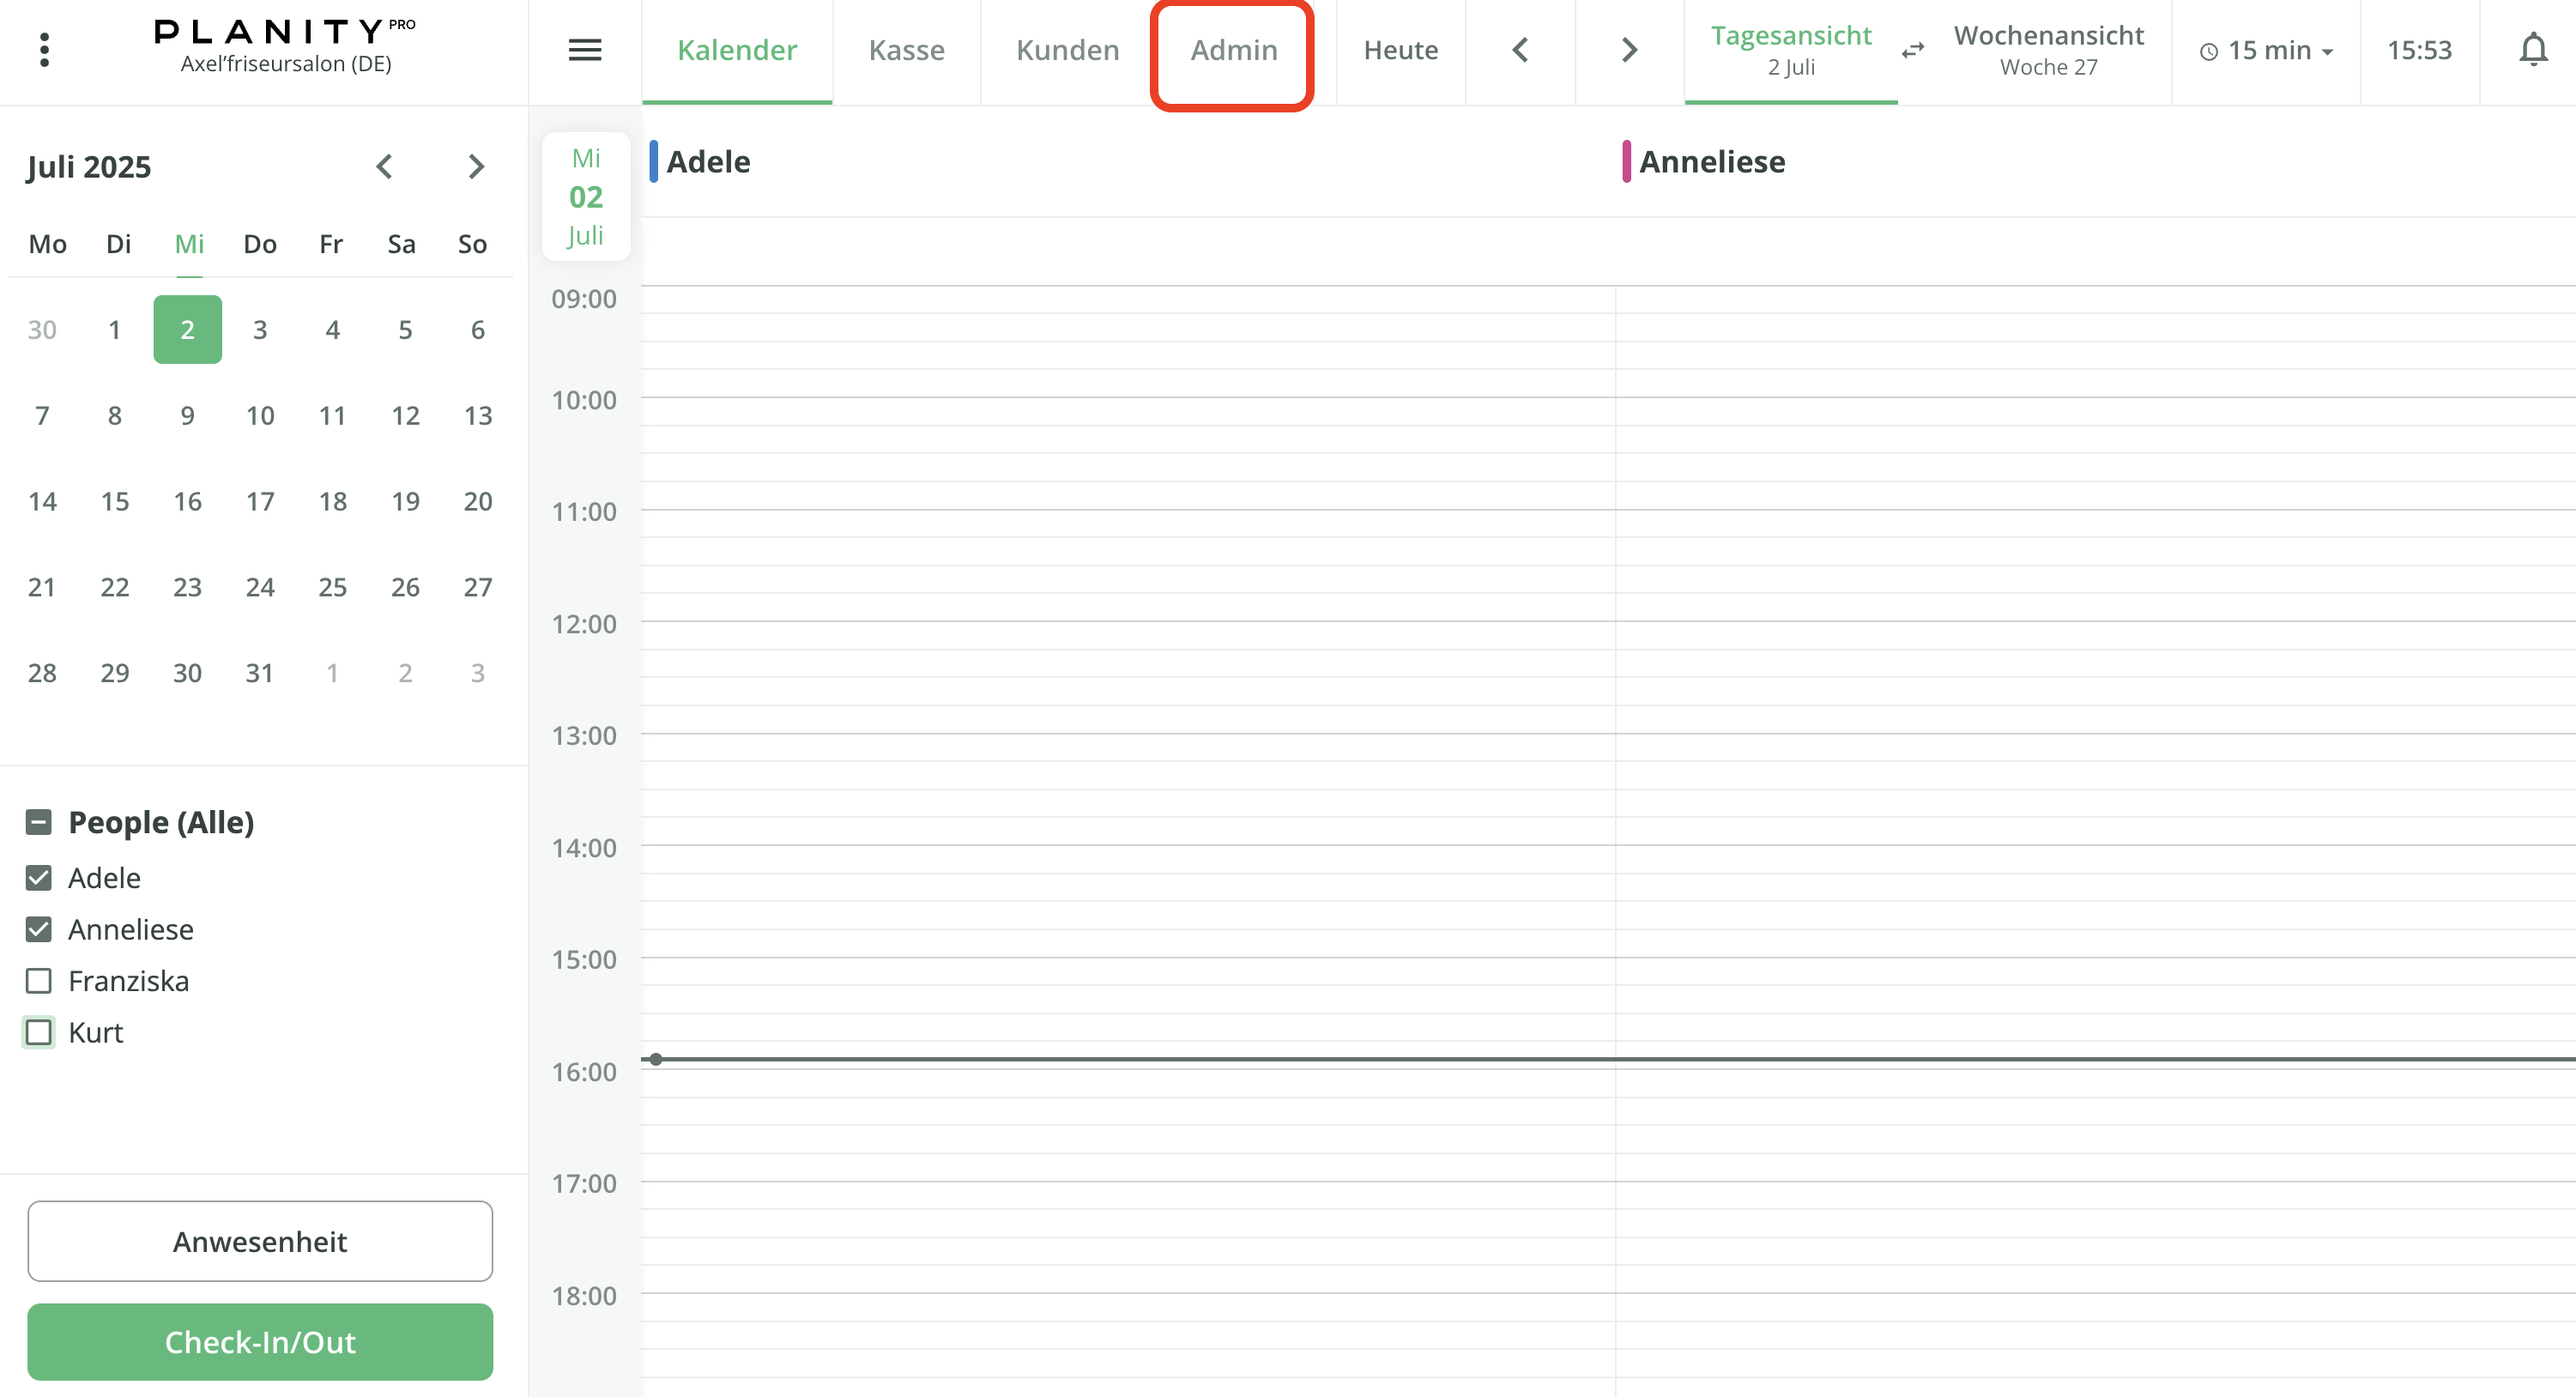
Task: Click Anneliese's pink color marker
Action: coord(1628,161)
